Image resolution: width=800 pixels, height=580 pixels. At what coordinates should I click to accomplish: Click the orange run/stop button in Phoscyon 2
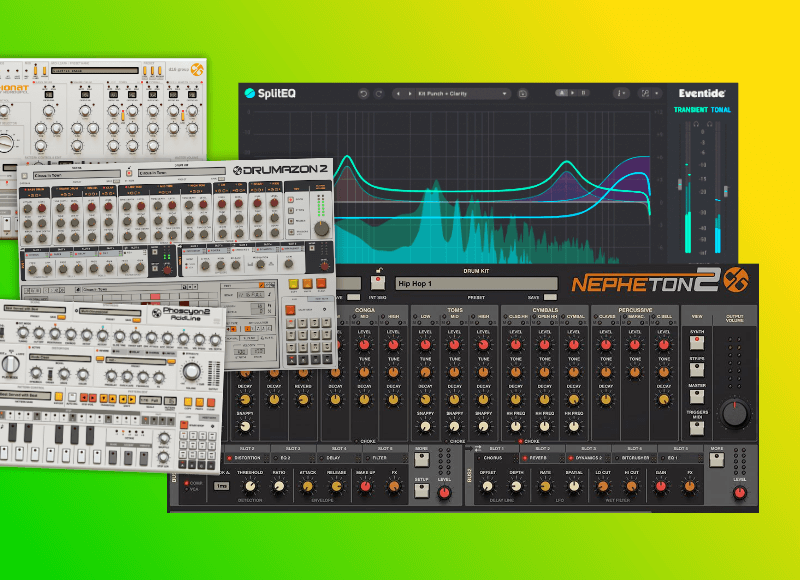coord(184,425)
